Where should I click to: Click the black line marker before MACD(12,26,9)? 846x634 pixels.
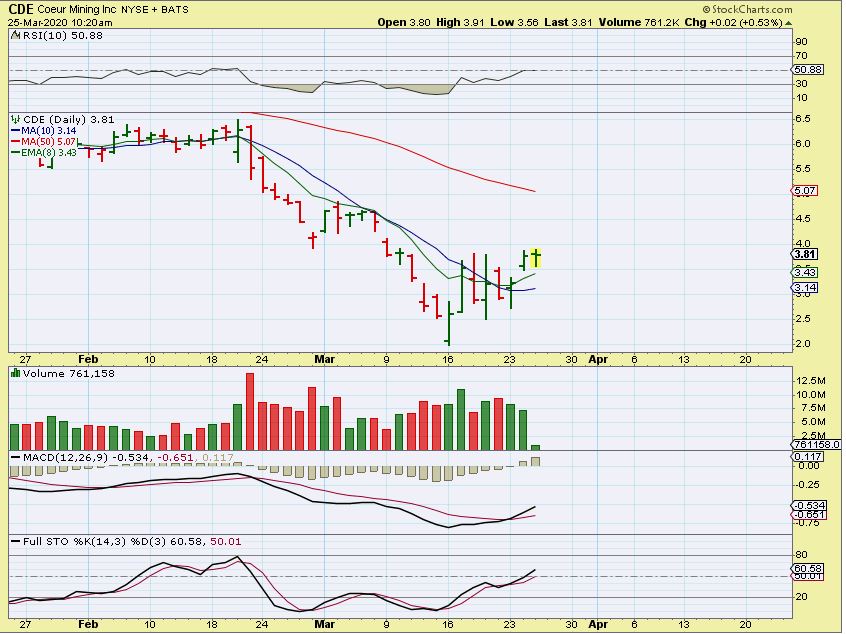click(16, 458)
